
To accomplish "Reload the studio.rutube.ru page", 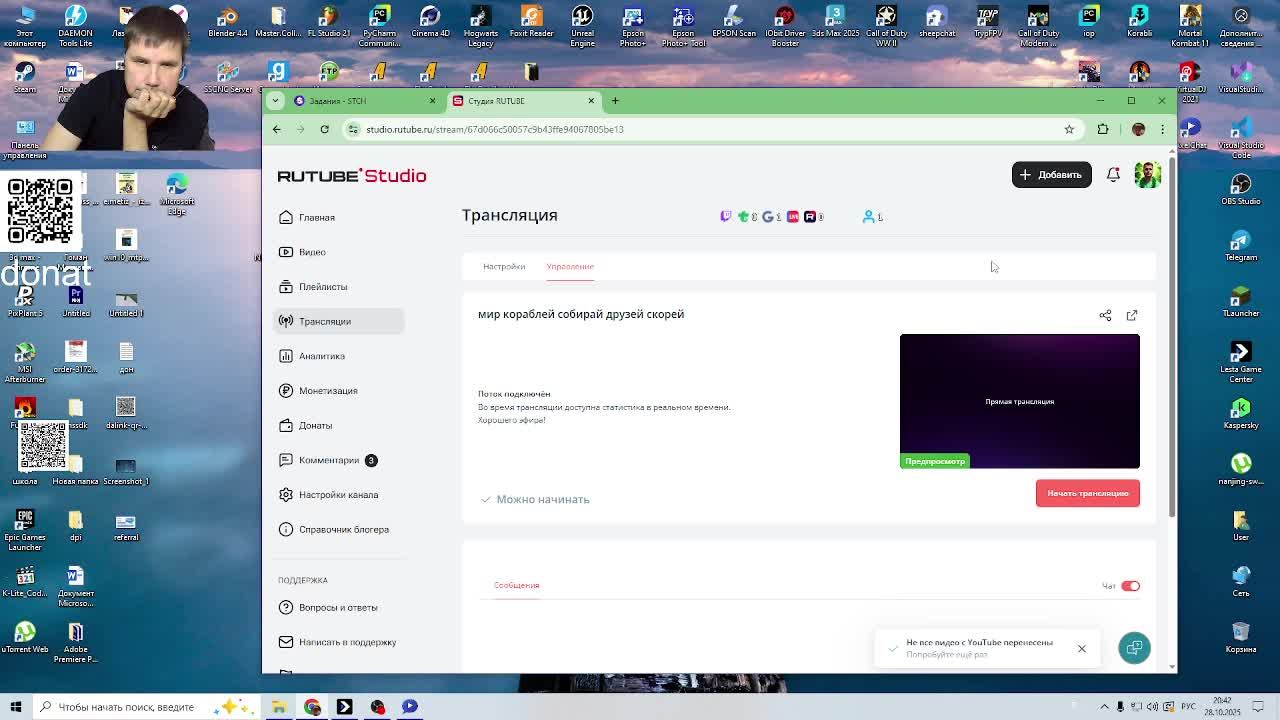I will coord(324,129).
